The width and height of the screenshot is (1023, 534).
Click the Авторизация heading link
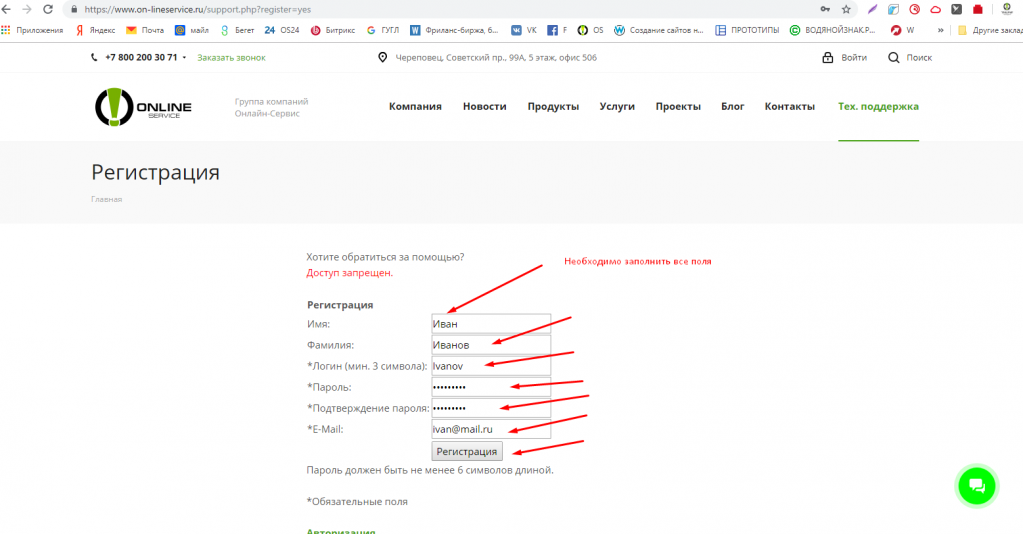[341, 530]
